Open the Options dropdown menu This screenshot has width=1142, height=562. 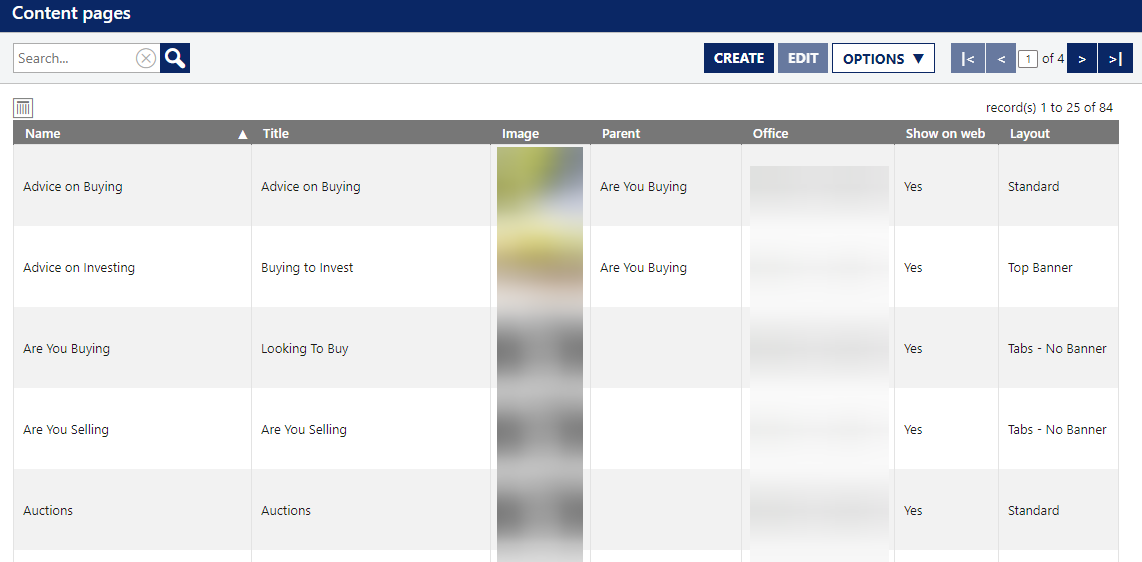pyautogui.click(x=883, y=58)
